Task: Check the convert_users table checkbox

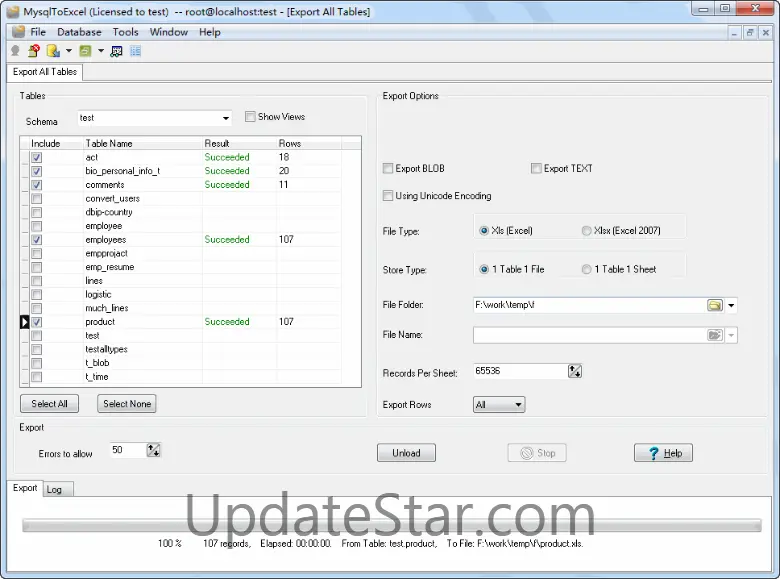Action: point(37,198)
